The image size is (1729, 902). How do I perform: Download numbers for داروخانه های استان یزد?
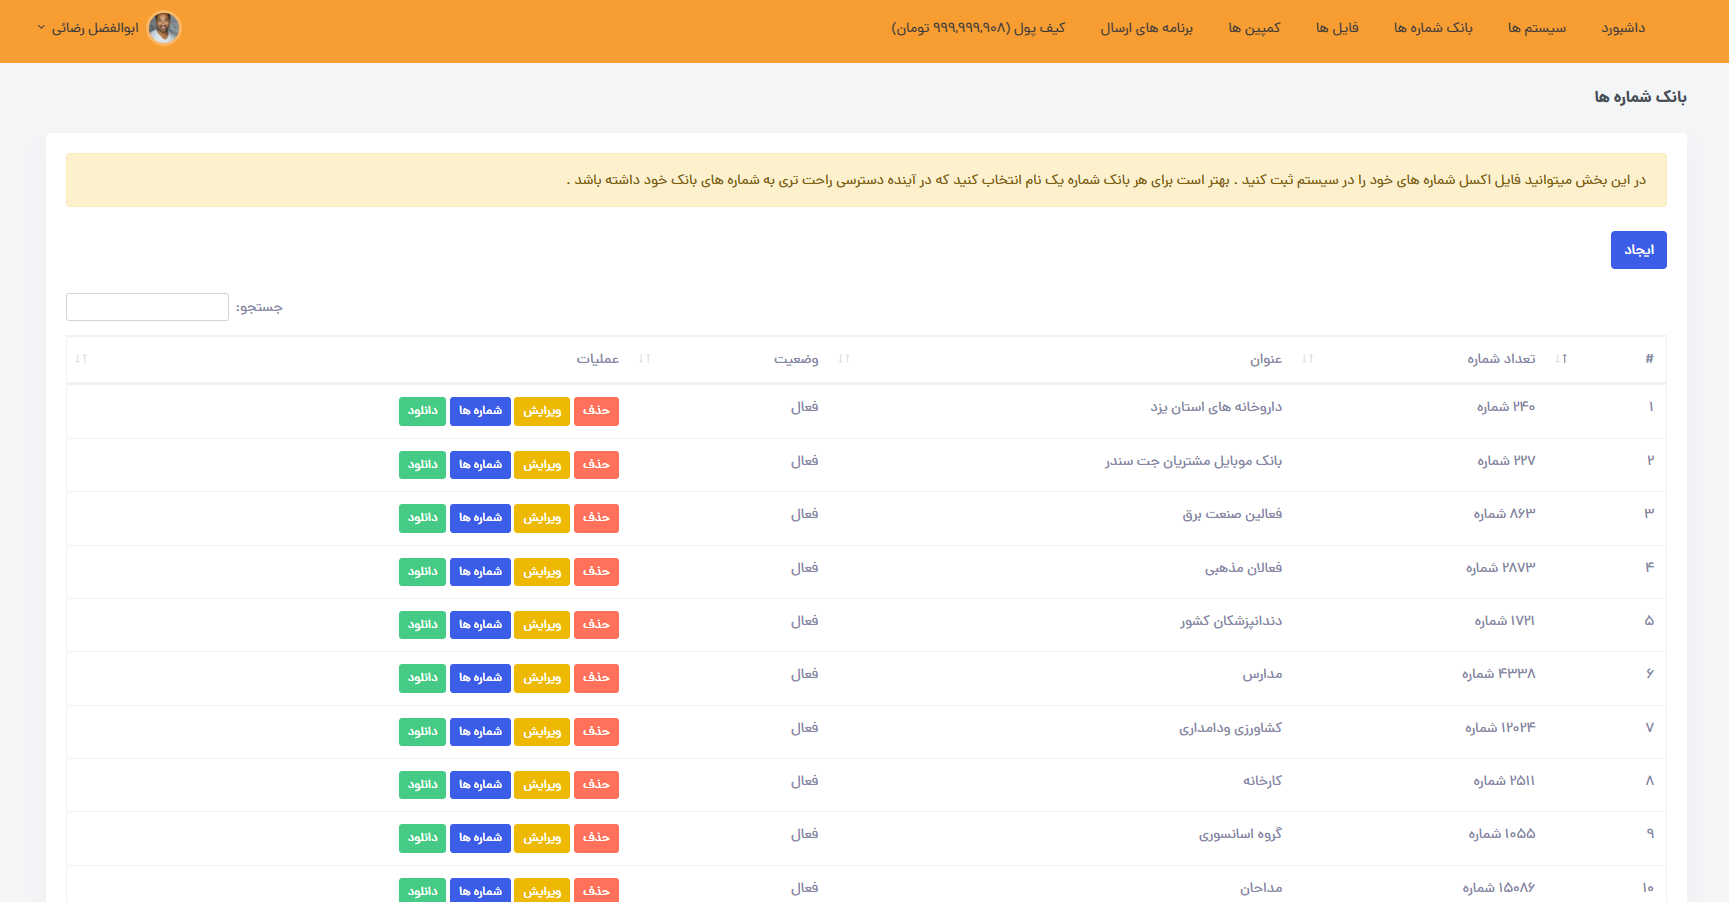click(422, 411)
